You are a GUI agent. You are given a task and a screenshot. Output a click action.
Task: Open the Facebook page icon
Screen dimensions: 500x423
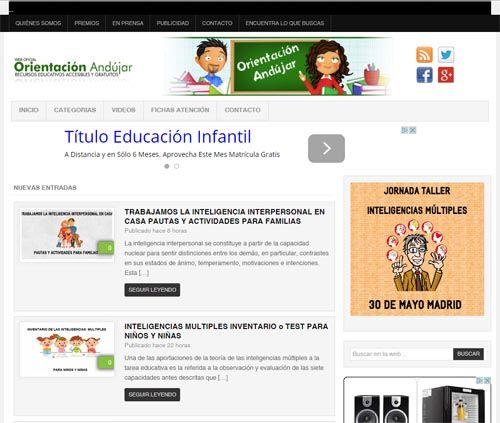pos(424,75)
